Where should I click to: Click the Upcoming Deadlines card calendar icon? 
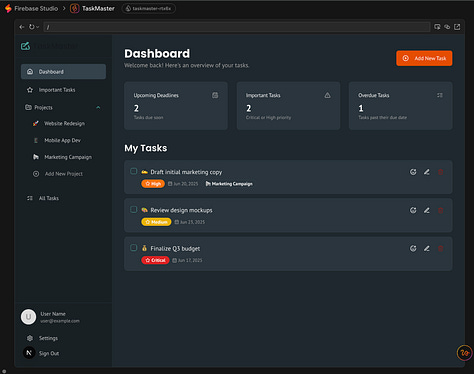pyautogui.click(x=215, y=95)
